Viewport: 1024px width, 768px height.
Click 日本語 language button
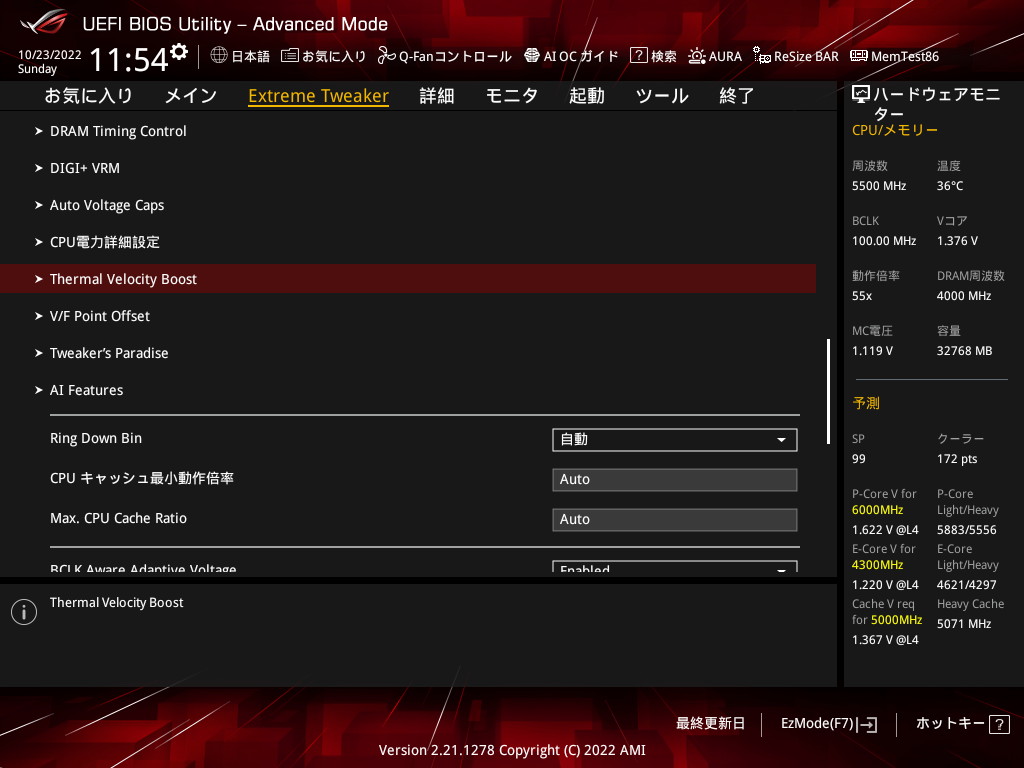(x=250, y=56)
